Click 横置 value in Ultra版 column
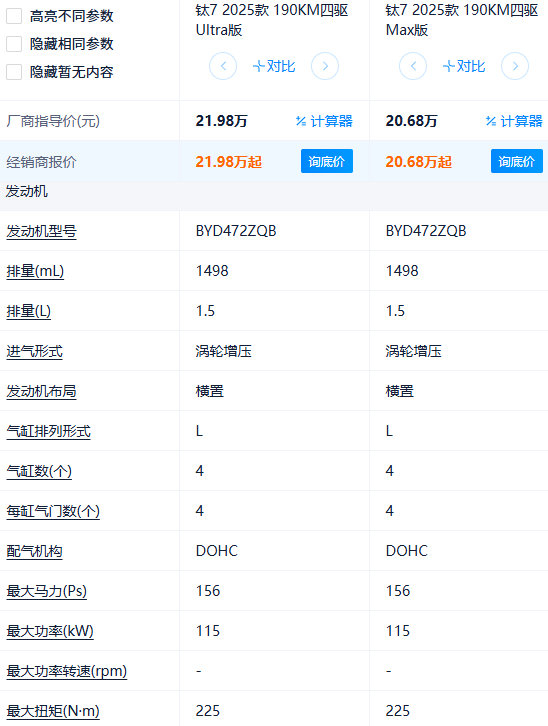Screen dimensions: 548x726 pos(210,391)
